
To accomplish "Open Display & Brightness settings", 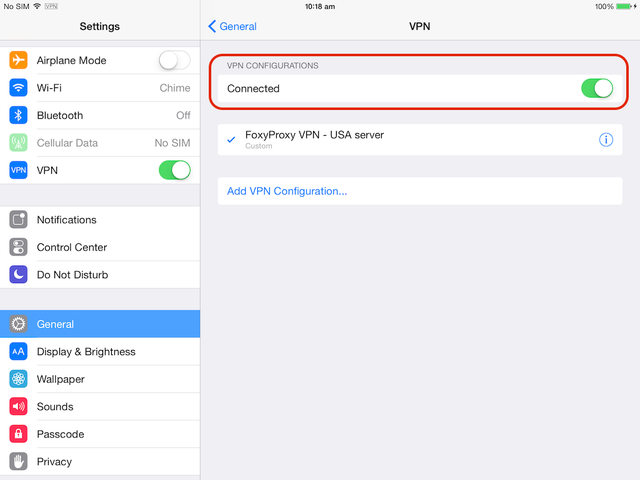I will pos(100,352).
